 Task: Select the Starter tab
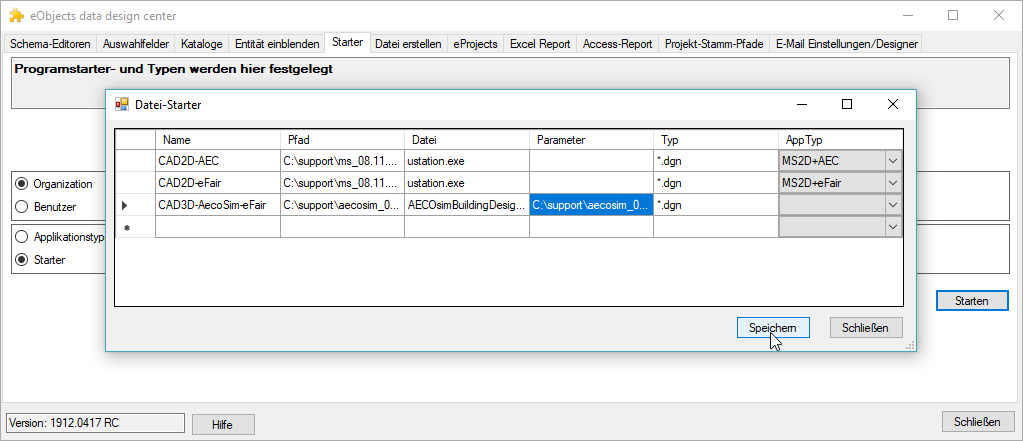(x=348, y=42)
